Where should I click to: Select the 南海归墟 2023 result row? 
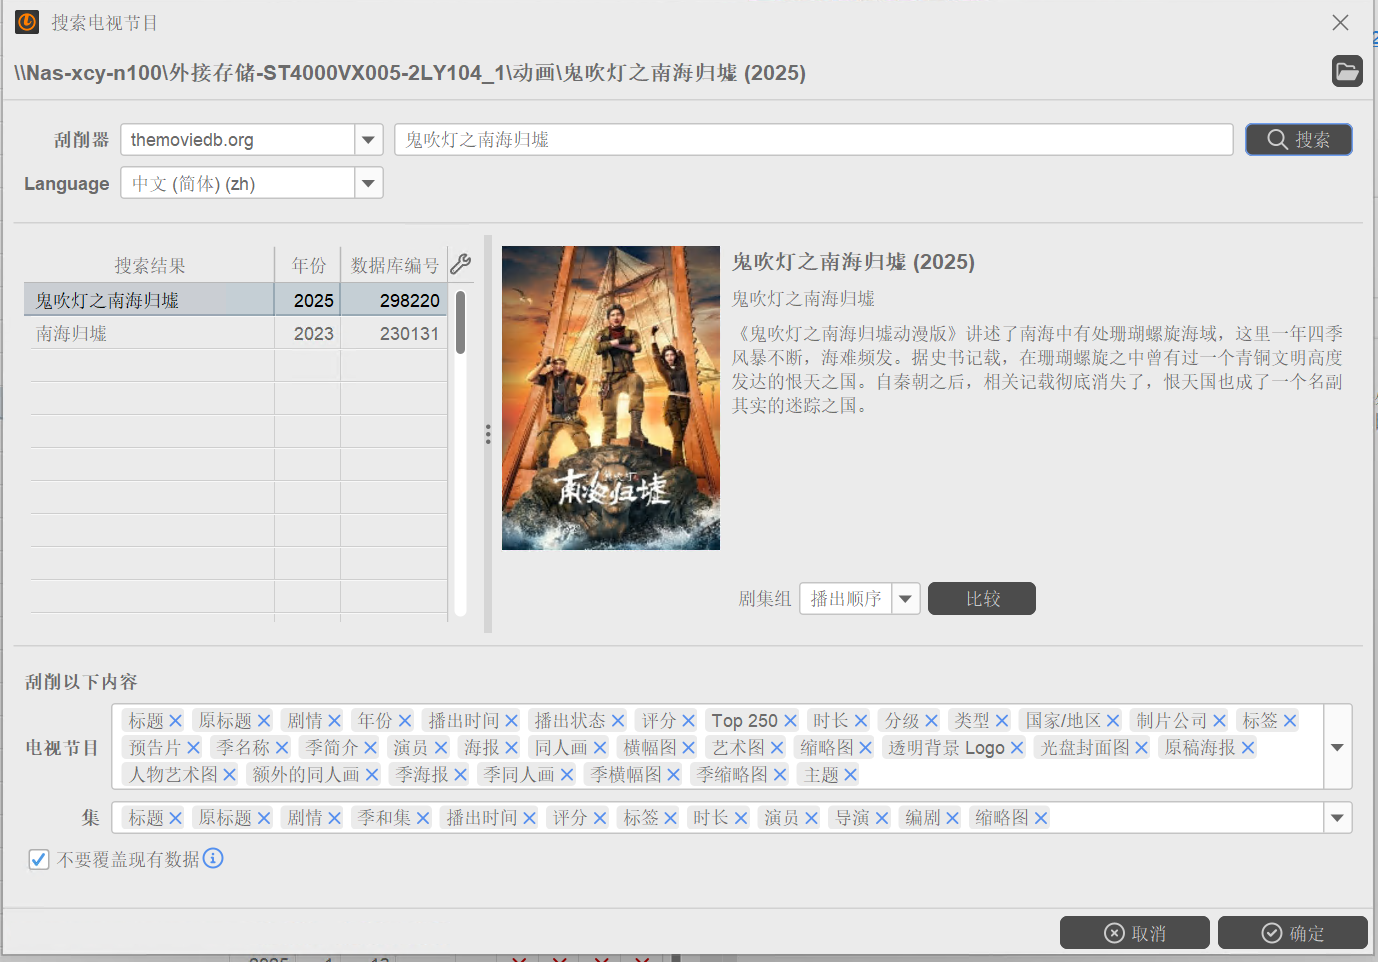point(235,333)
